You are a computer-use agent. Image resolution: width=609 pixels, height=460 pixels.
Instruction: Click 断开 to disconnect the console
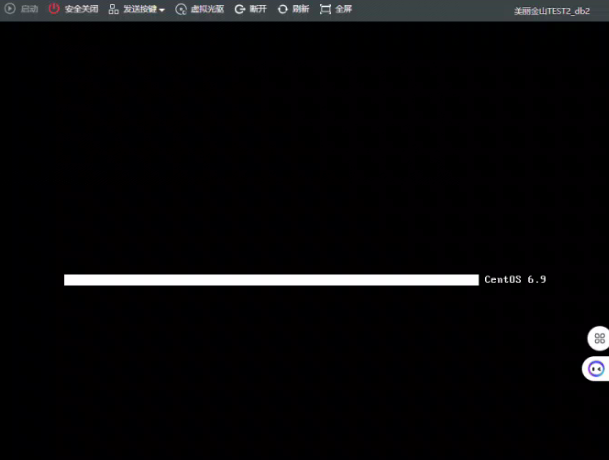pos(251,9)
